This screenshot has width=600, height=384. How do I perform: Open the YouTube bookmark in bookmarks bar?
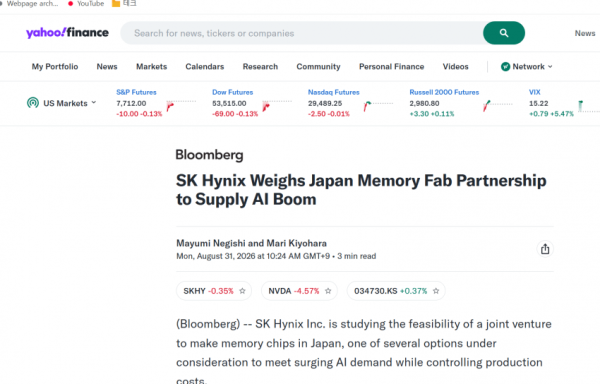point(86,3)
